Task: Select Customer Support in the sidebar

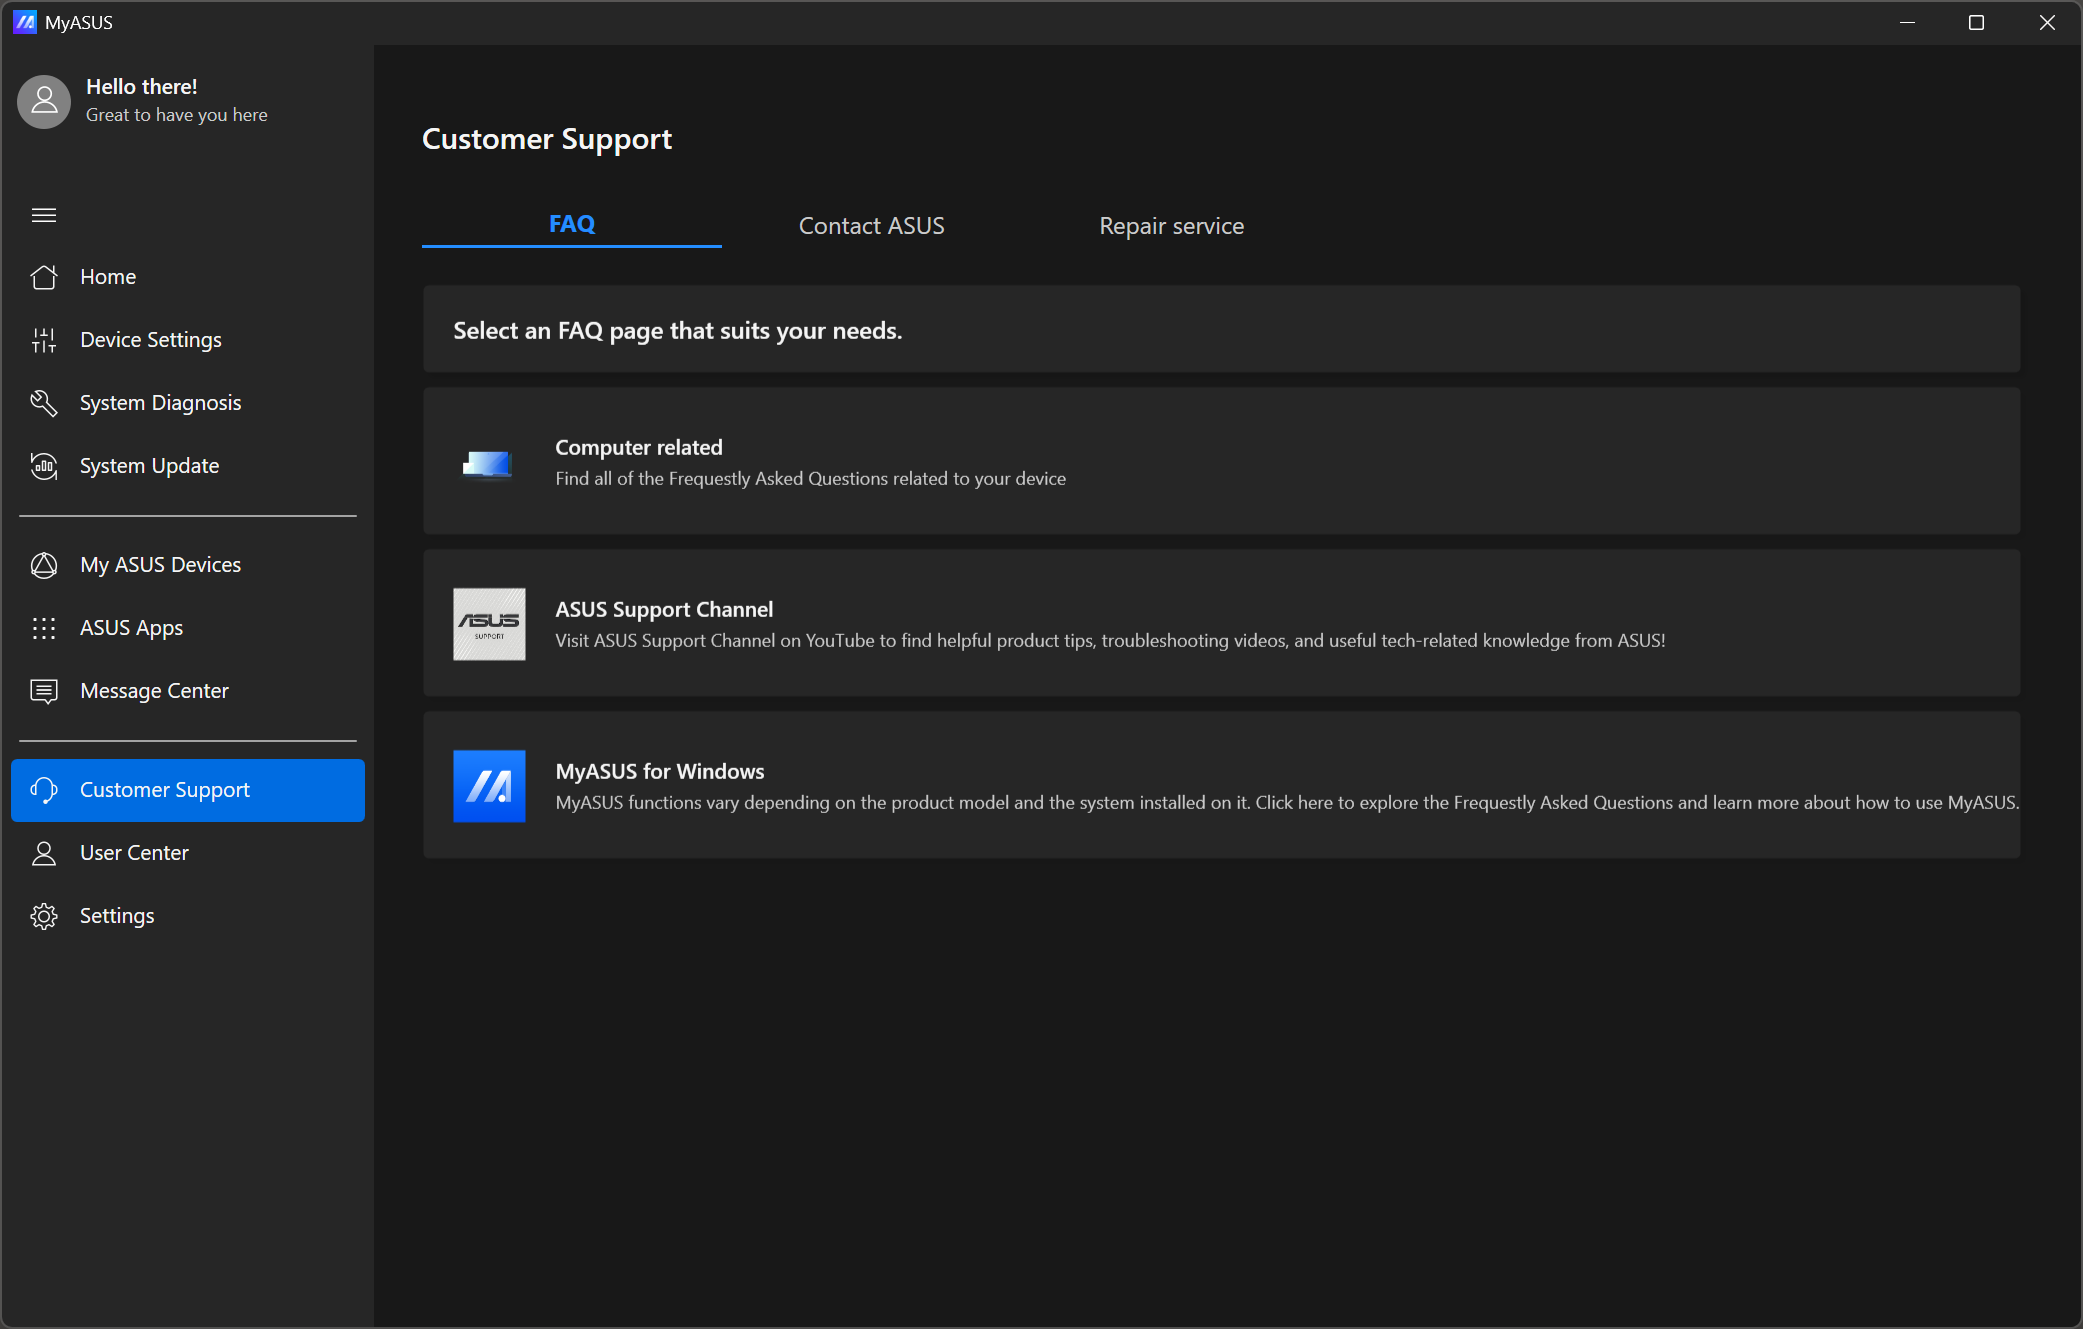Action: [x=188, y=790]
